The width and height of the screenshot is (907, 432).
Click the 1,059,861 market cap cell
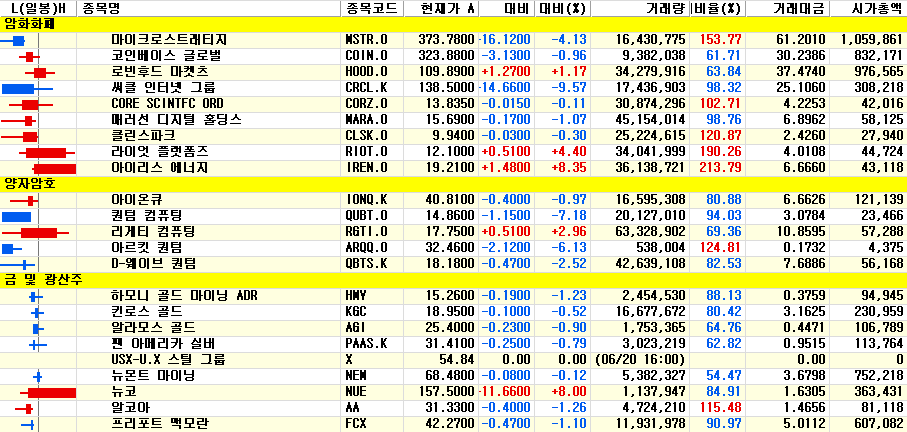point(872,40)
